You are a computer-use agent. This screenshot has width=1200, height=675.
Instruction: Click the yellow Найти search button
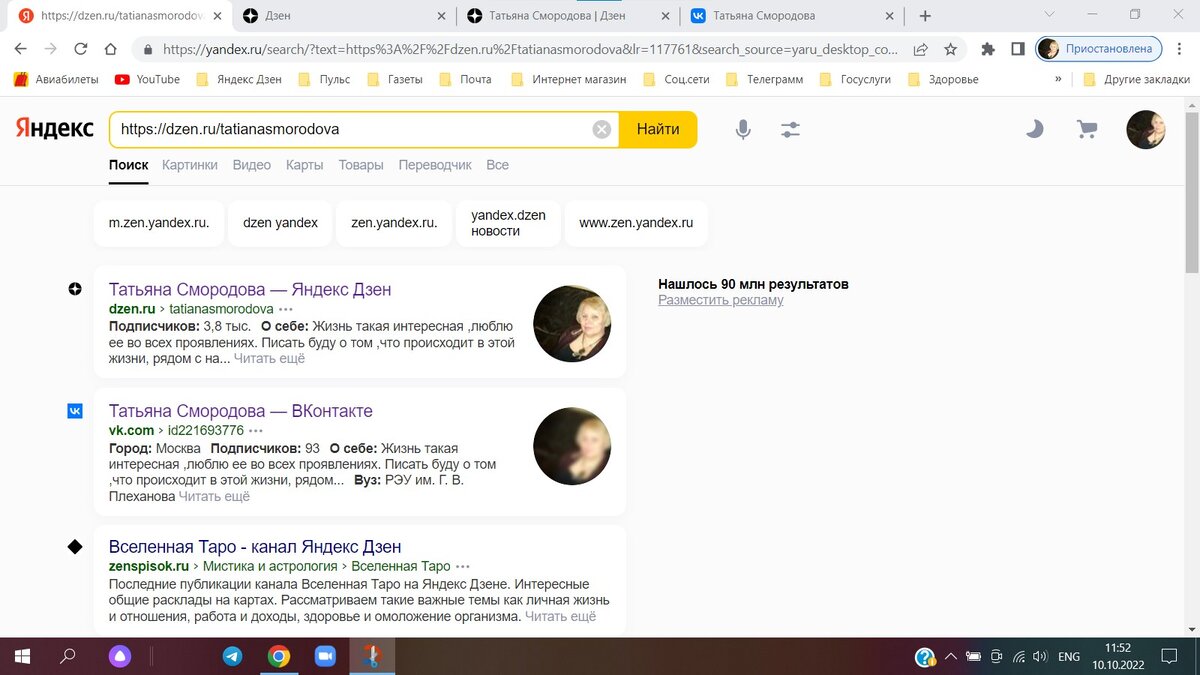pyautogui.click(x=658, y=129)
